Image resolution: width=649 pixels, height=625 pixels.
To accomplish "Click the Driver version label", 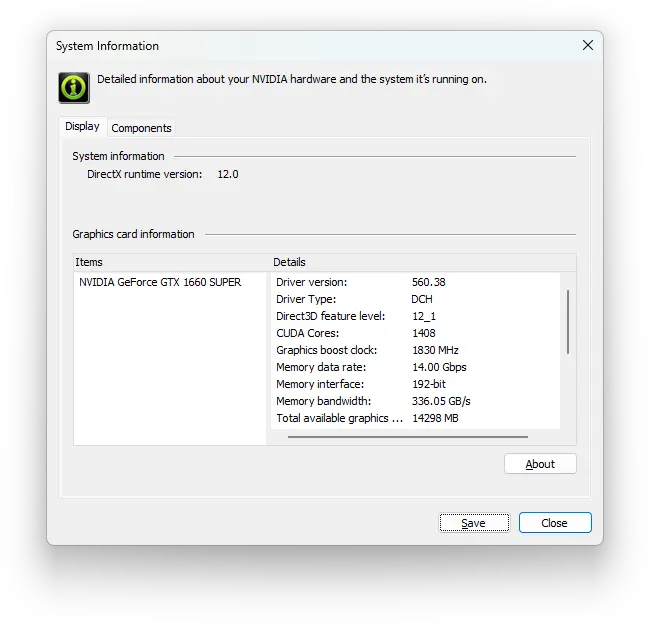I will [x=312, y=282].
